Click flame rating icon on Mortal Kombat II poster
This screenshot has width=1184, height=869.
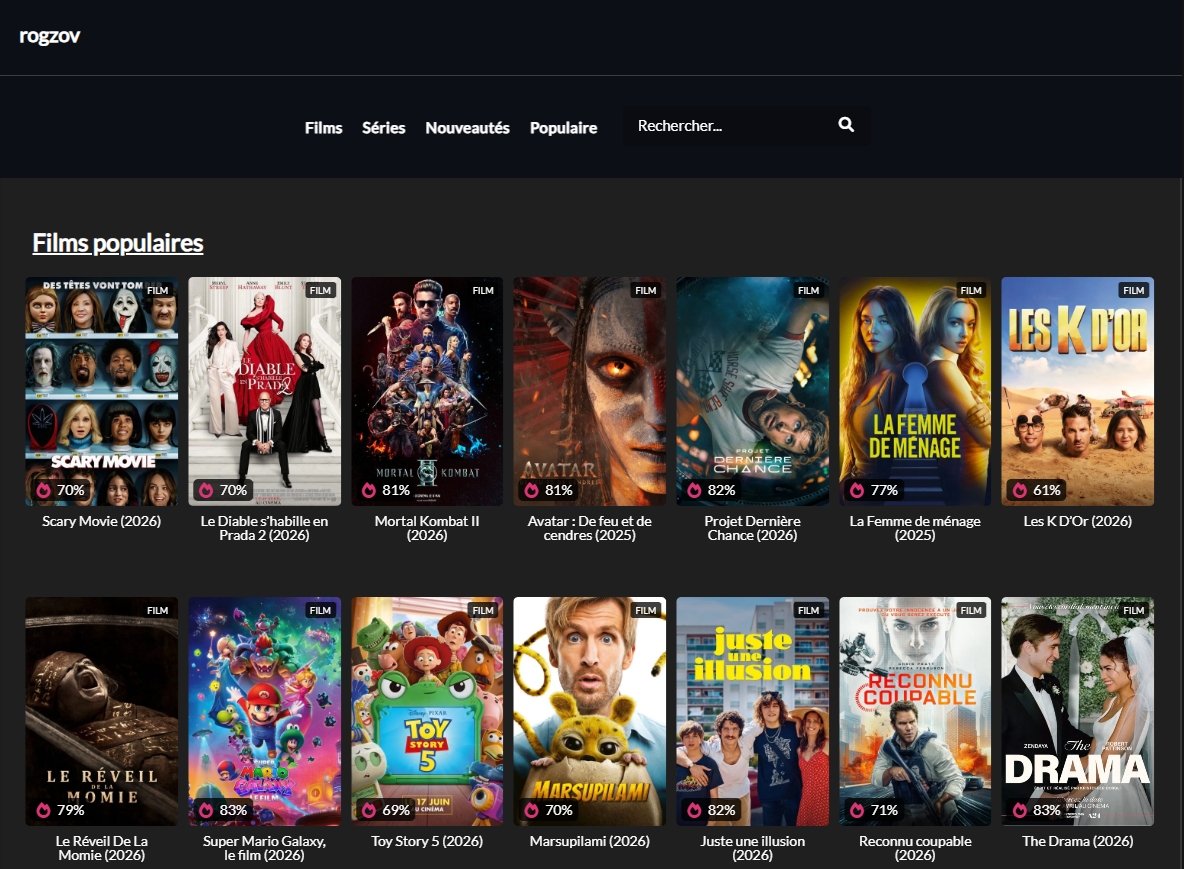pos(369,490)
